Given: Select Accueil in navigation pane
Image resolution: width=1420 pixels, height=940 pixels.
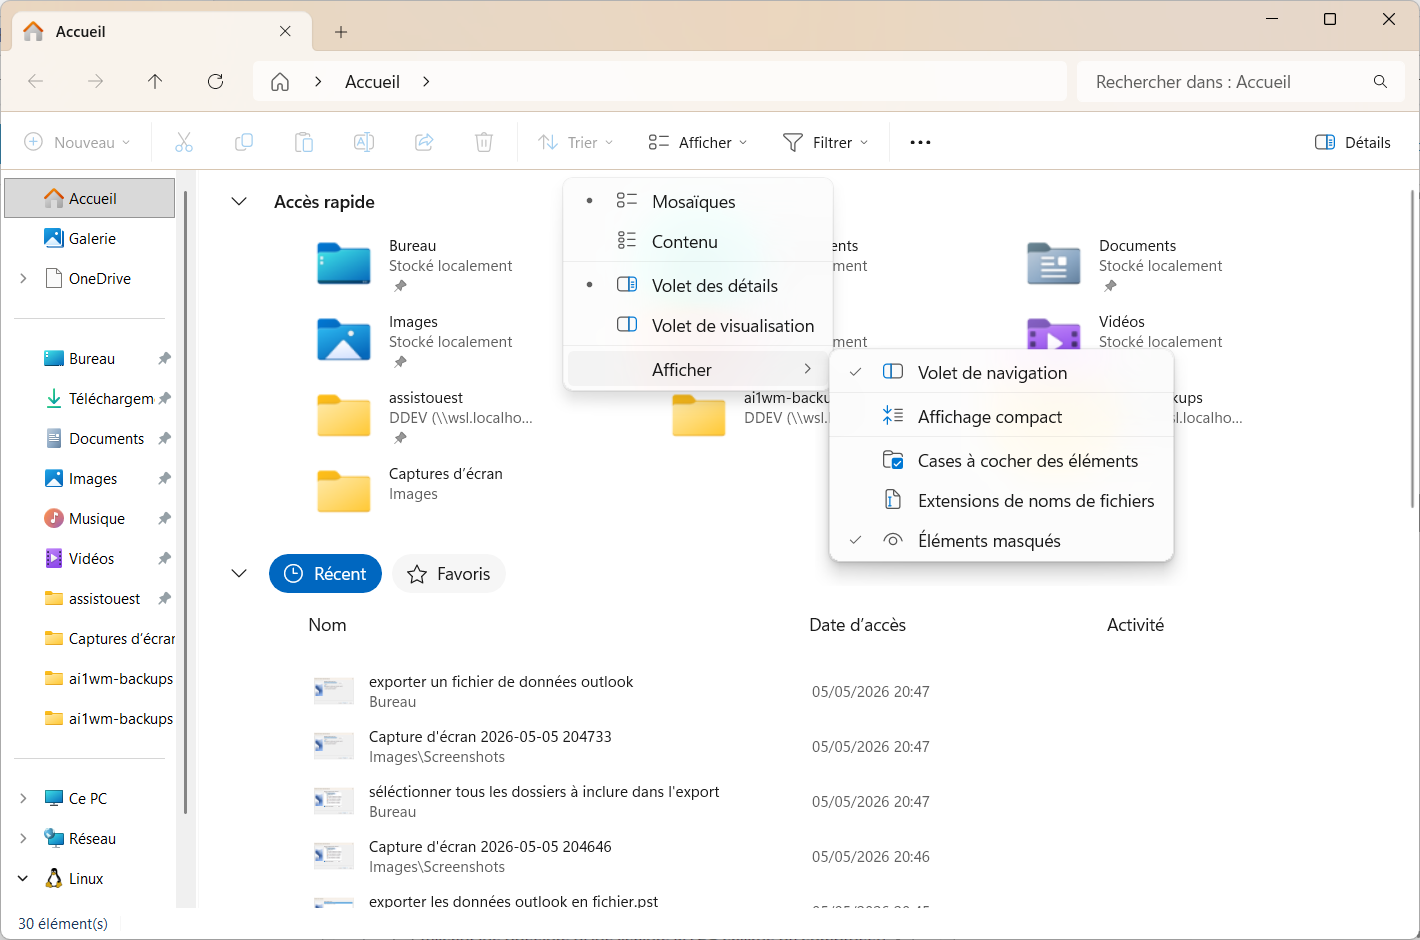Looking at the screenshot, I should pos(90,198).
